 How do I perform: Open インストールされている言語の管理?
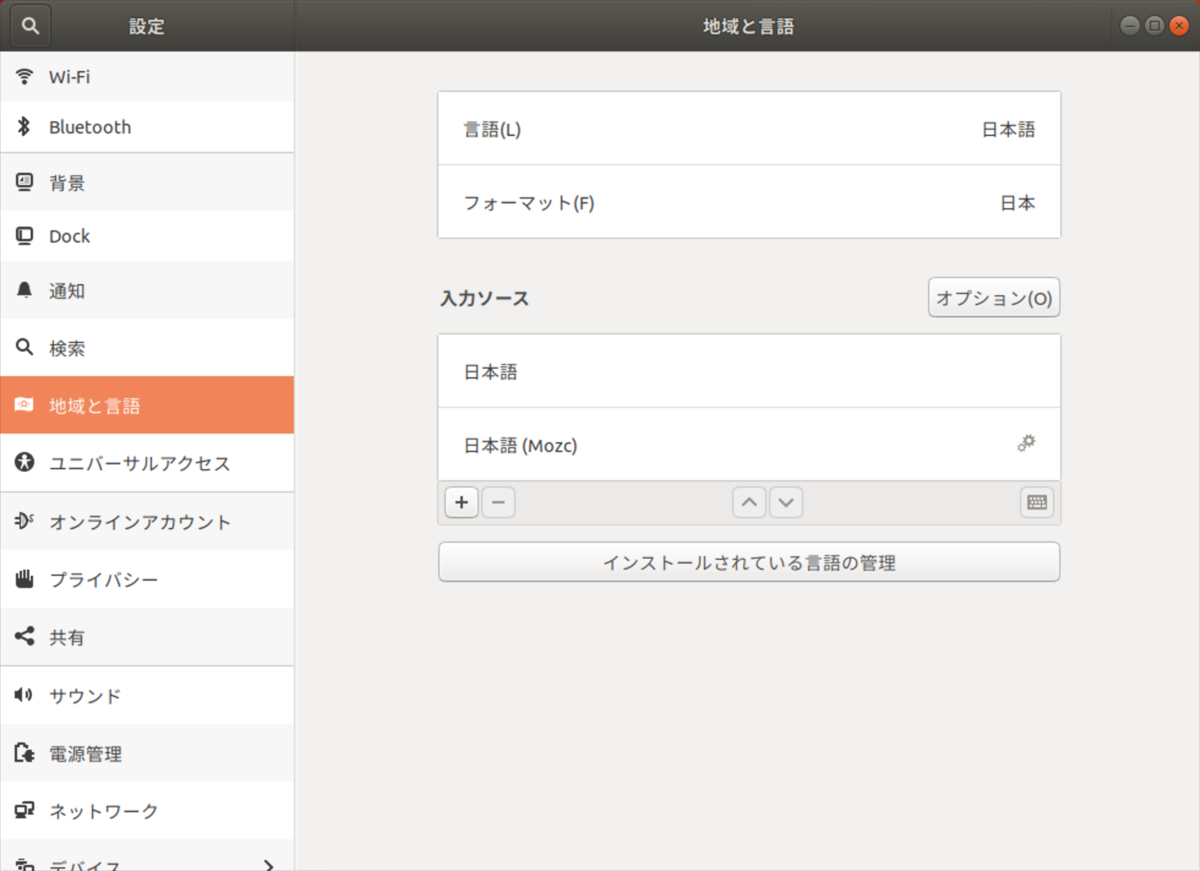(749, 561)
